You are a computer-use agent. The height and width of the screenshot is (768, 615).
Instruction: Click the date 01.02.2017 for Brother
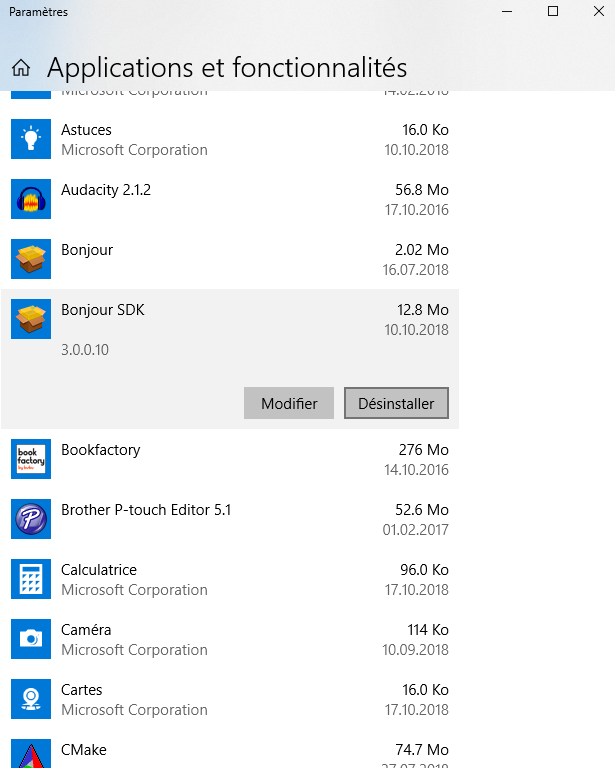[x=416, y=530]
